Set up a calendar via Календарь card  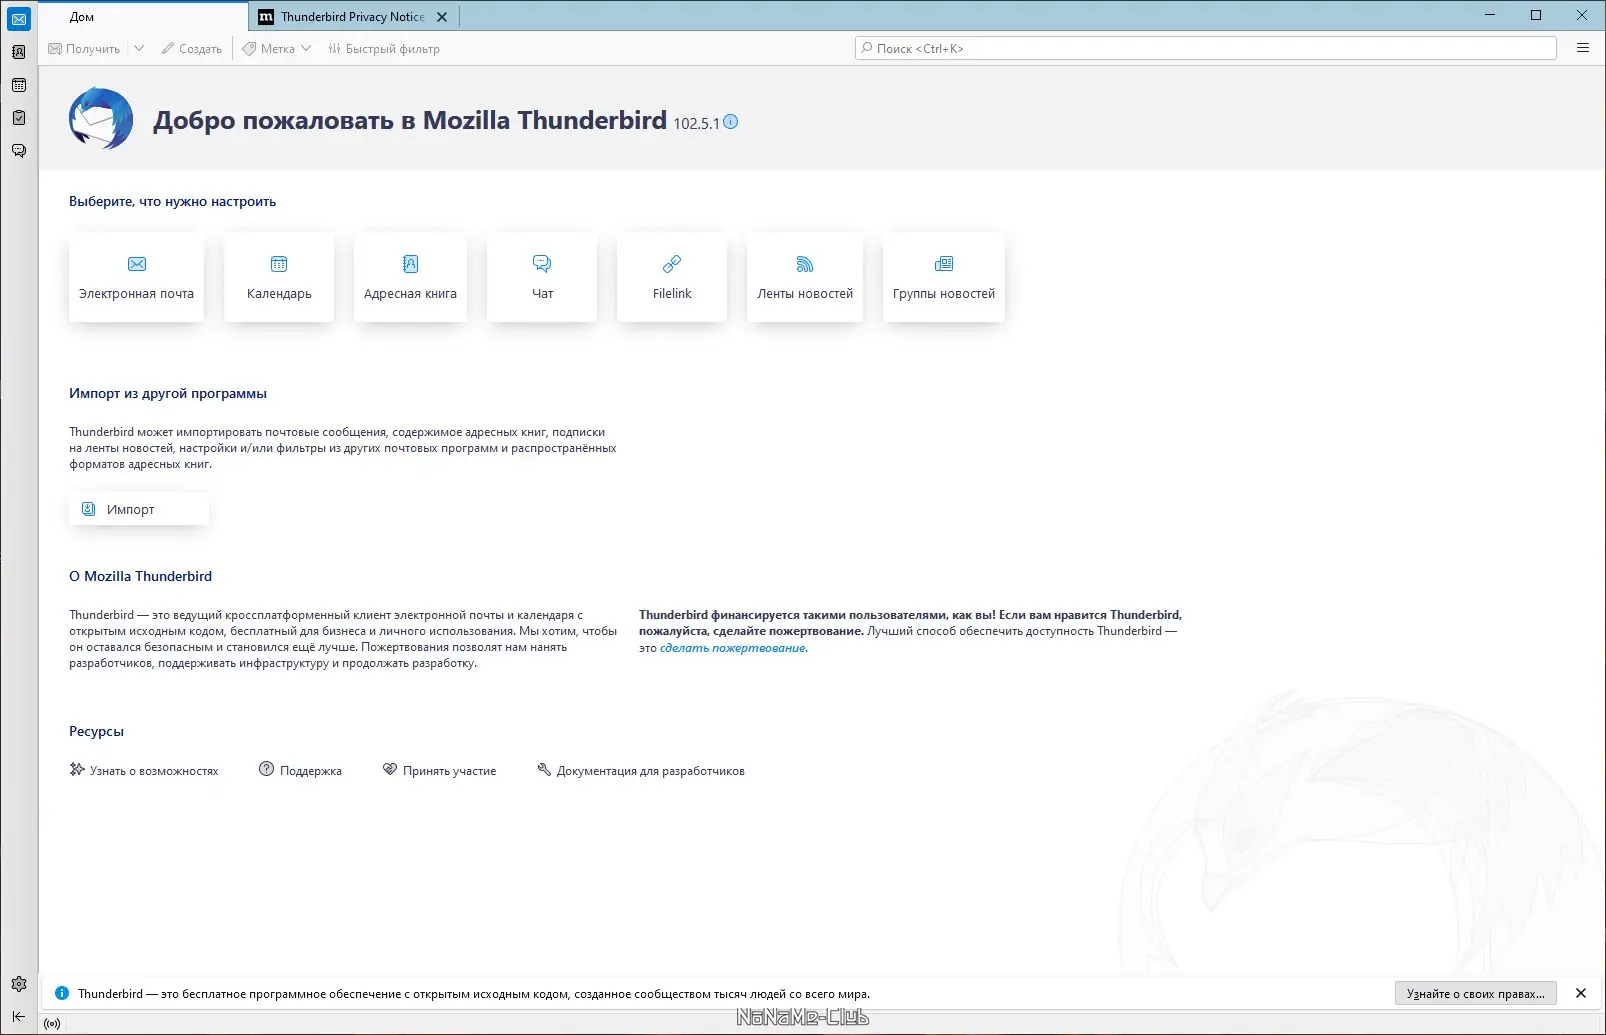pyautogui.click(x=279, y=277)
